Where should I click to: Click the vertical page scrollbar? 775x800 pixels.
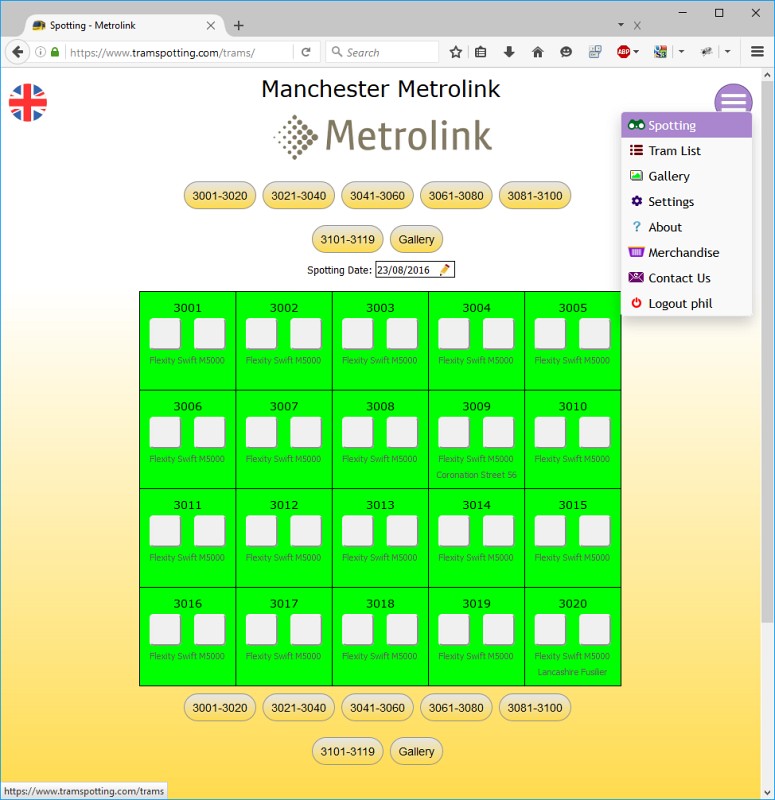767,352
